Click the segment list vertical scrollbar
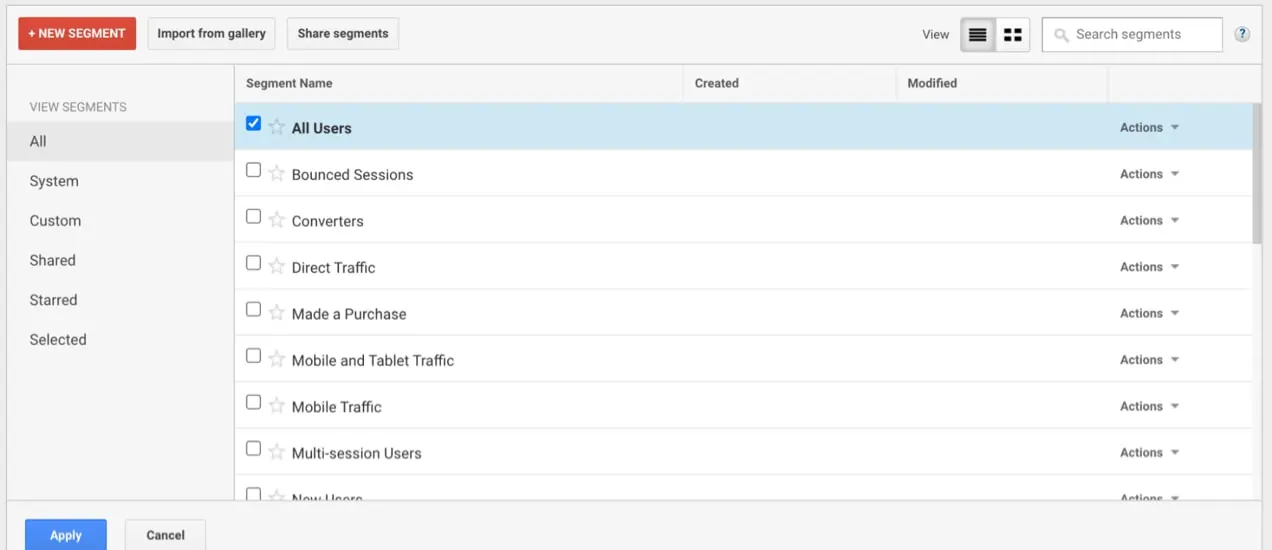Image resolution: width=1272 pixels, height=550 pixels. pos(1257,172)
